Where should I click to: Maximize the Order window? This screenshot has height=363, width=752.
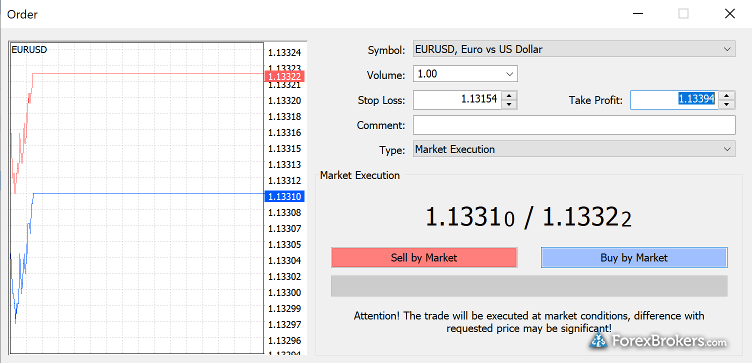tap(683, 14)
